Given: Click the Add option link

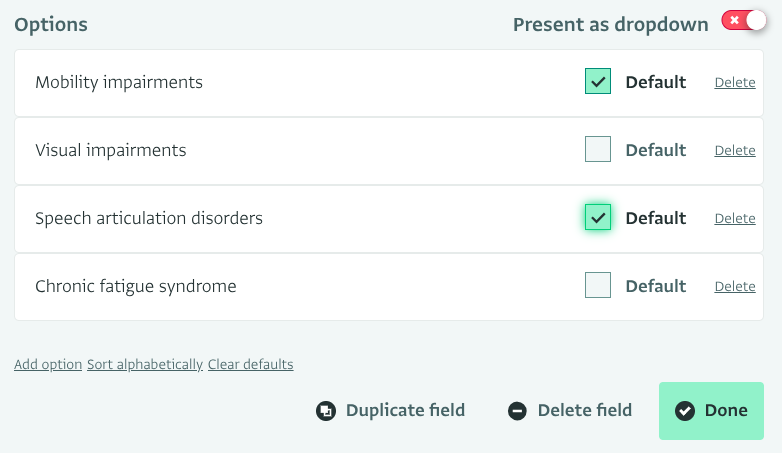Looking at the screenshot, I should pyautogui.click(x=48, y=364).
